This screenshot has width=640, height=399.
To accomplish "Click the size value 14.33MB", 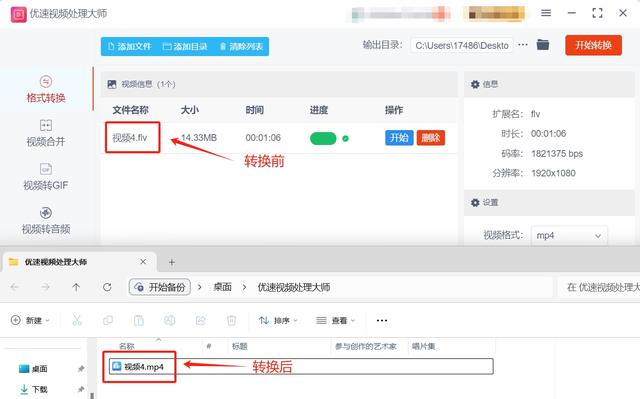I will [x=199, y=138].
